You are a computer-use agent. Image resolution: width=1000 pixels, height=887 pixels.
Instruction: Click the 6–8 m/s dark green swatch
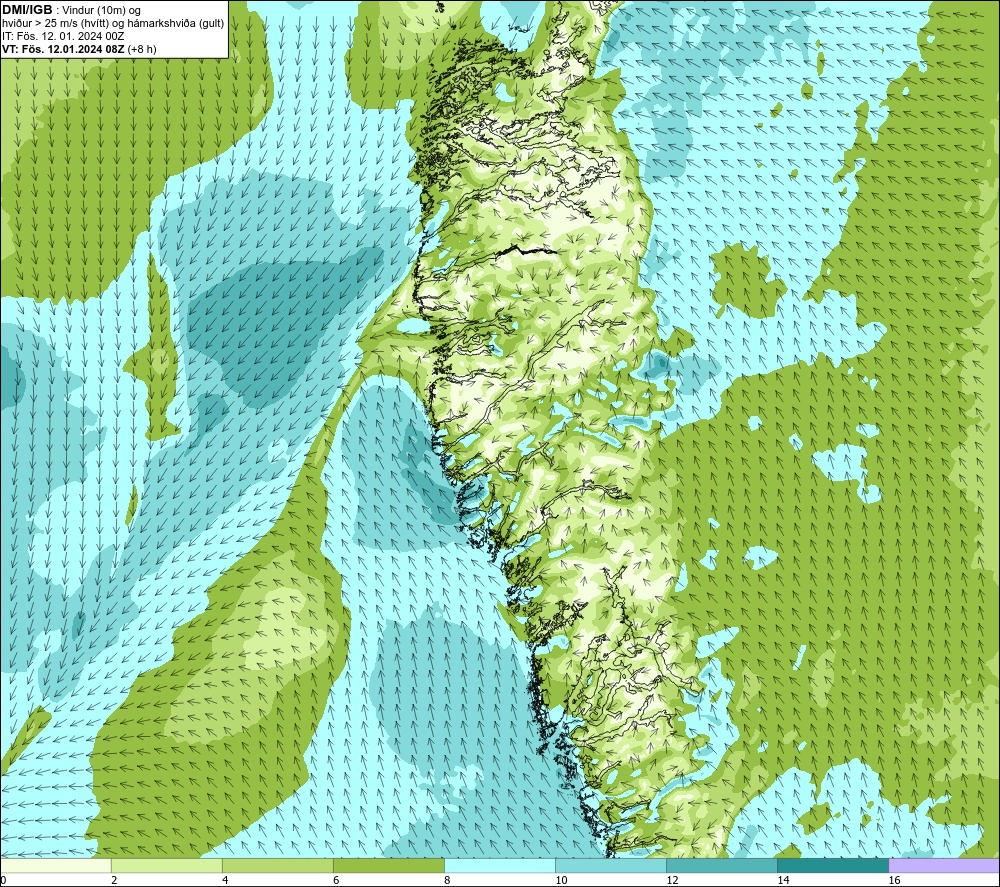click(x=389, y=866)
